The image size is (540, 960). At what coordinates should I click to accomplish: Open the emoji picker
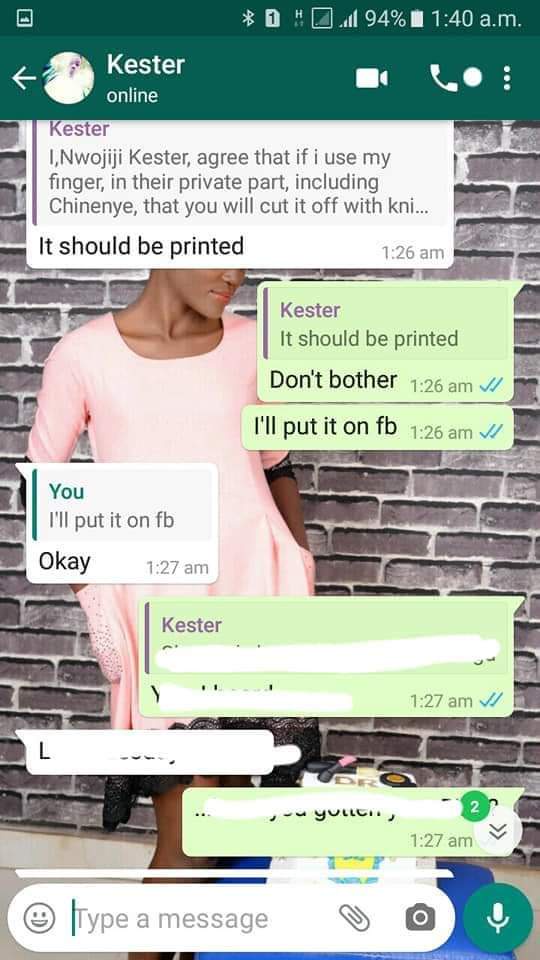pos(39,918)
